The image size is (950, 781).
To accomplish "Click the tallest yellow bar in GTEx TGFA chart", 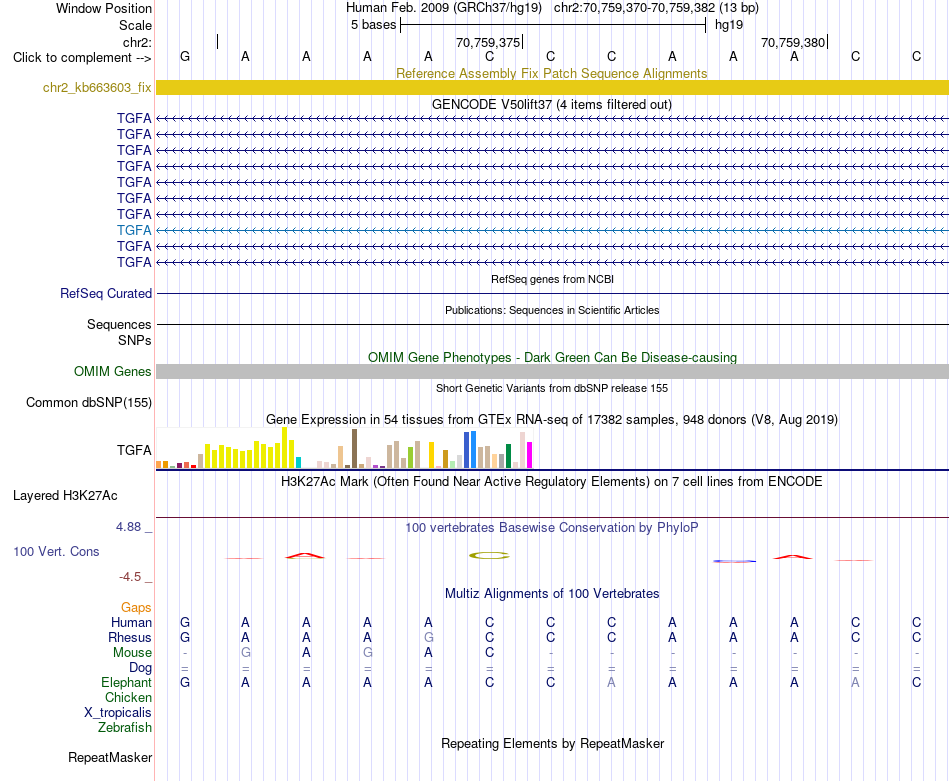I will click(285, 448).
